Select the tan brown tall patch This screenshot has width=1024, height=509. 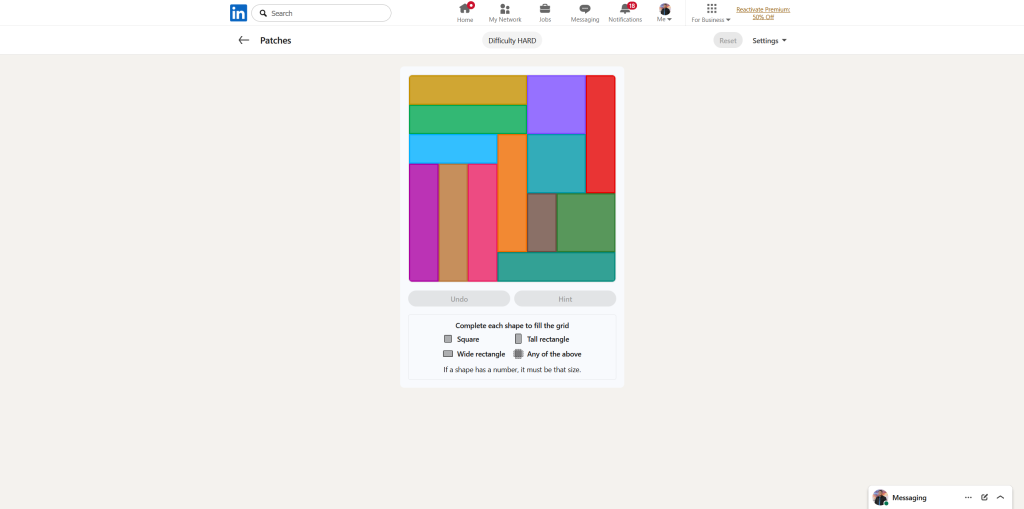453,222
